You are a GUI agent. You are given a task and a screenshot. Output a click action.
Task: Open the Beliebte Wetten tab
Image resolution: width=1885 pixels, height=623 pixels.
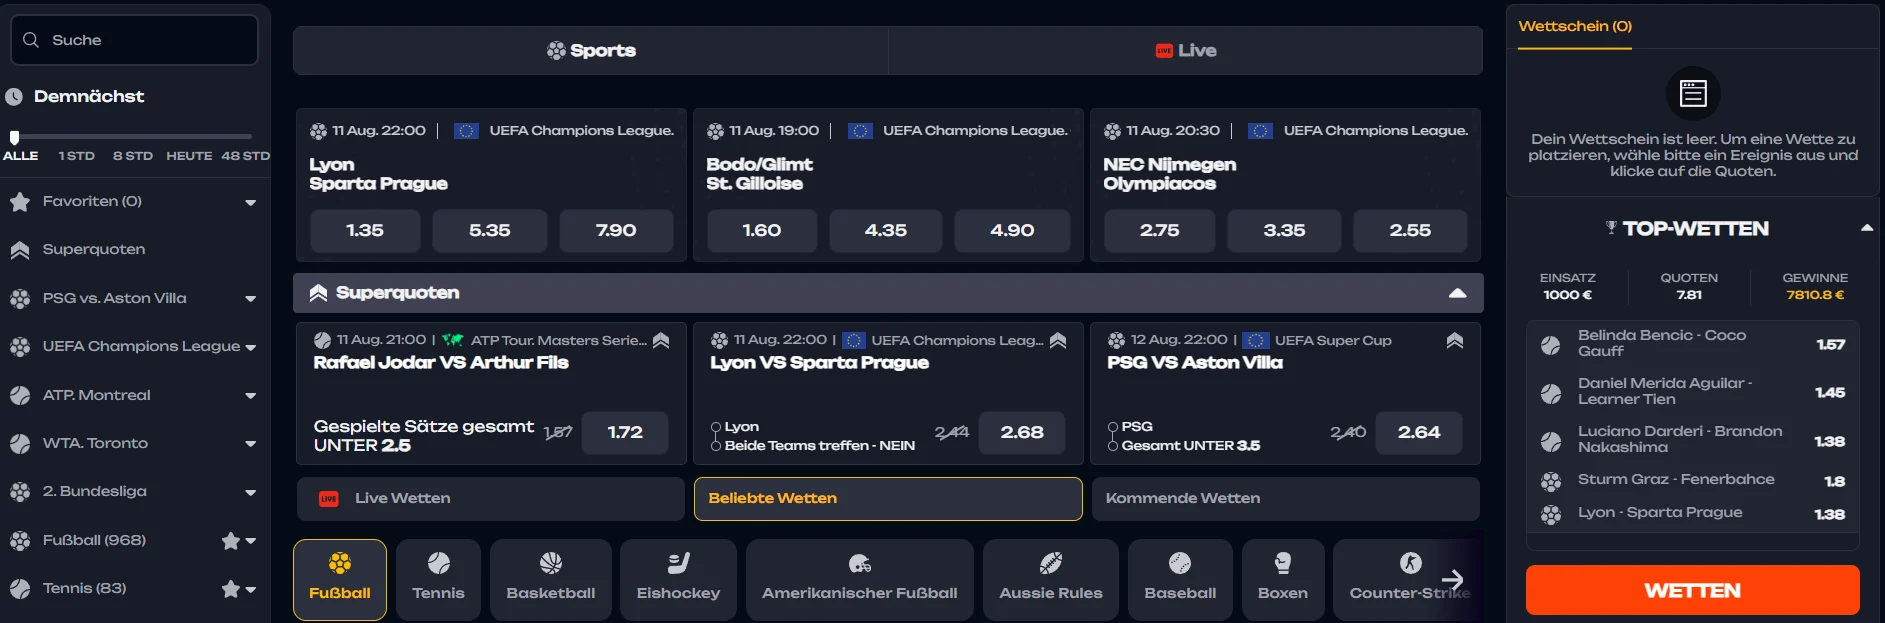(x=888, y=499)
